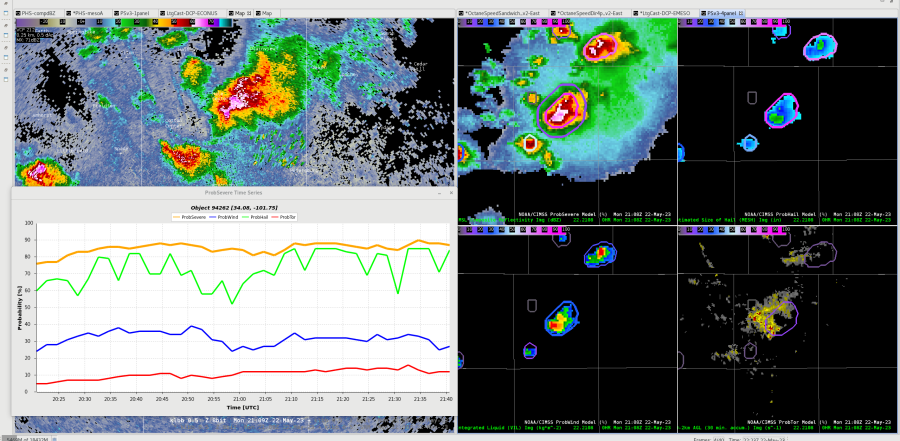Click the ProbTor legend entry
The image size is (900, 441).
click(285, 216)
